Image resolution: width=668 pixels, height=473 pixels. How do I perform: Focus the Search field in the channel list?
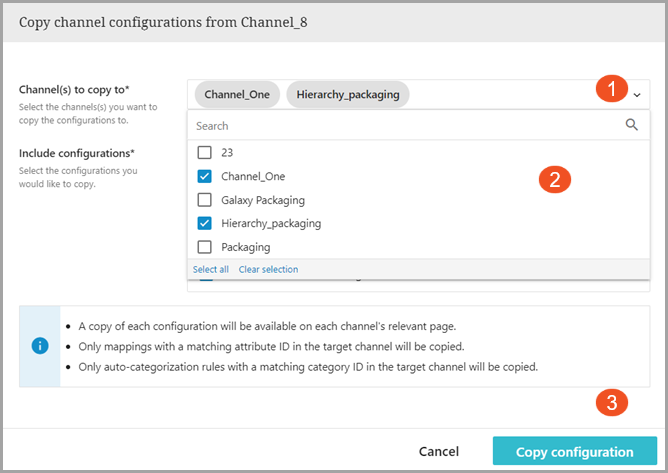point(400,126)
